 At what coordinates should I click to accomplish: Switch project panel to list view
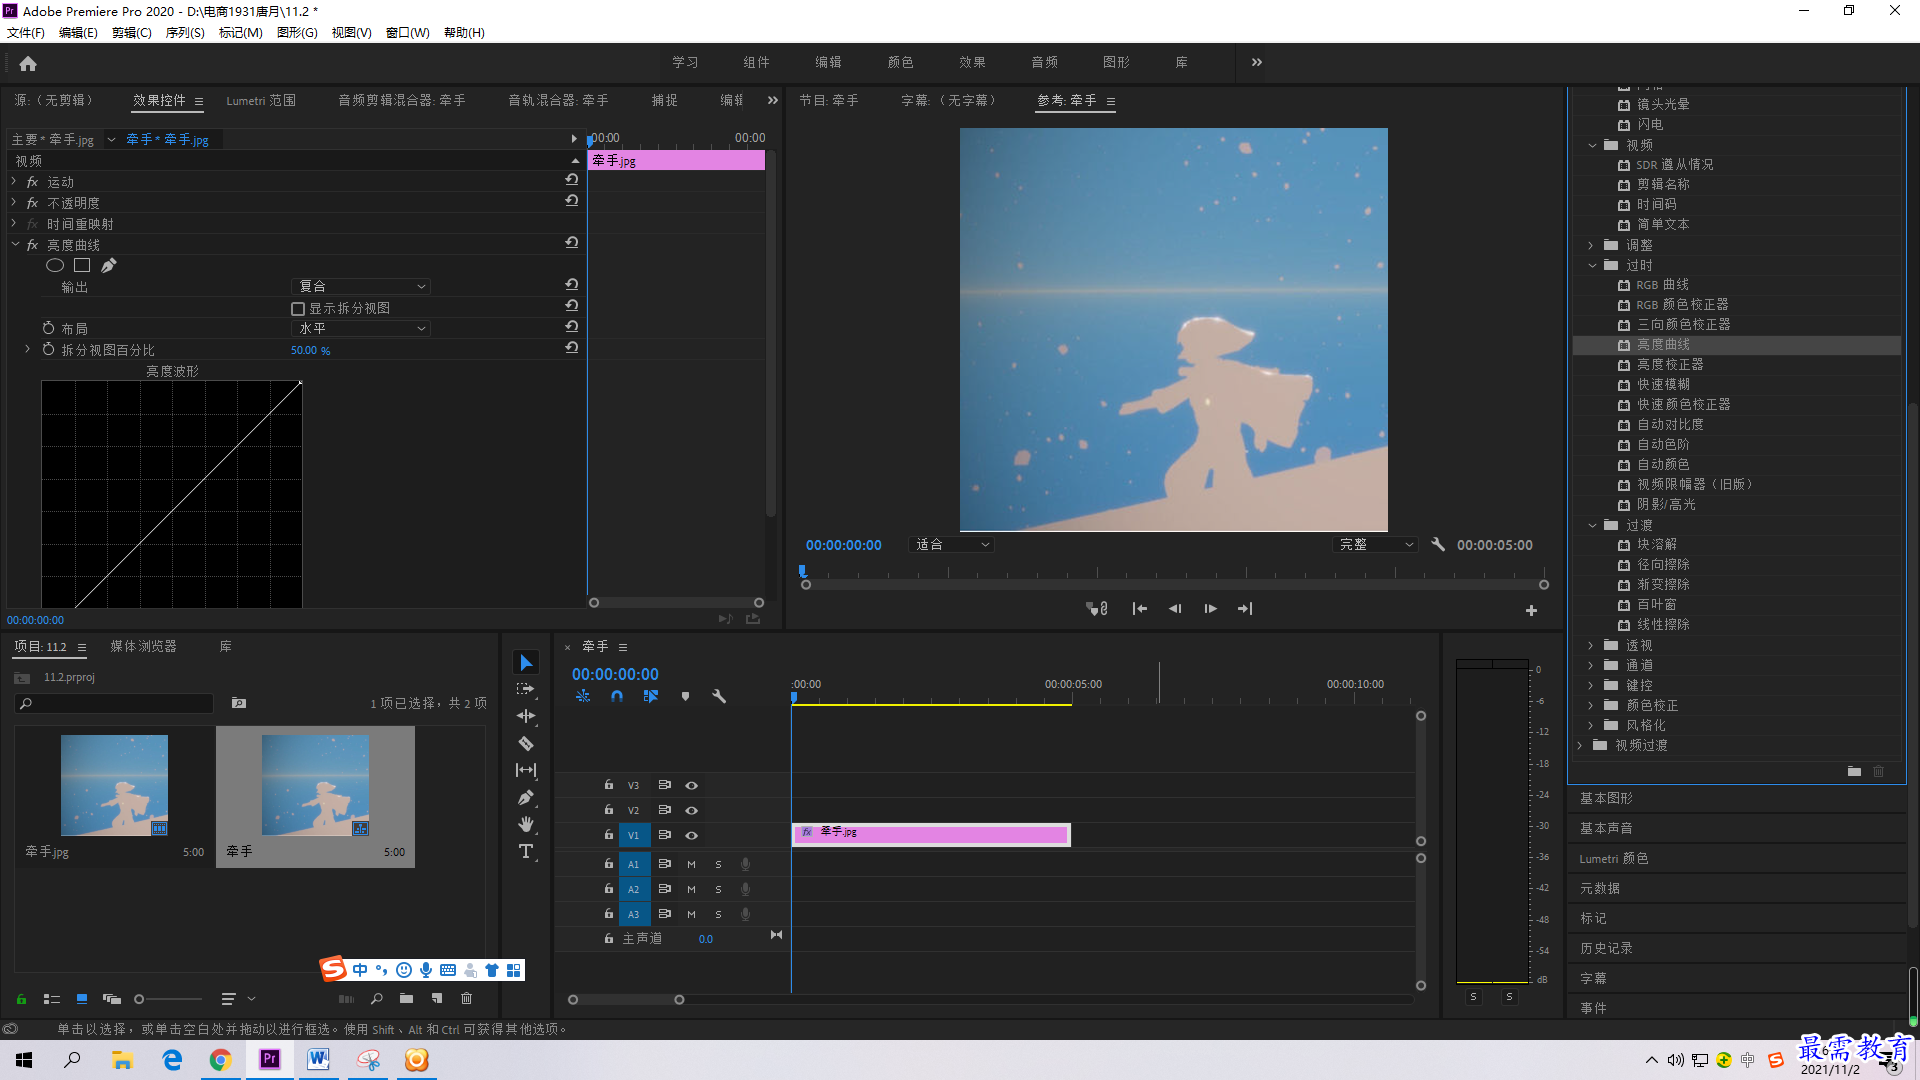tap(52, 998)
